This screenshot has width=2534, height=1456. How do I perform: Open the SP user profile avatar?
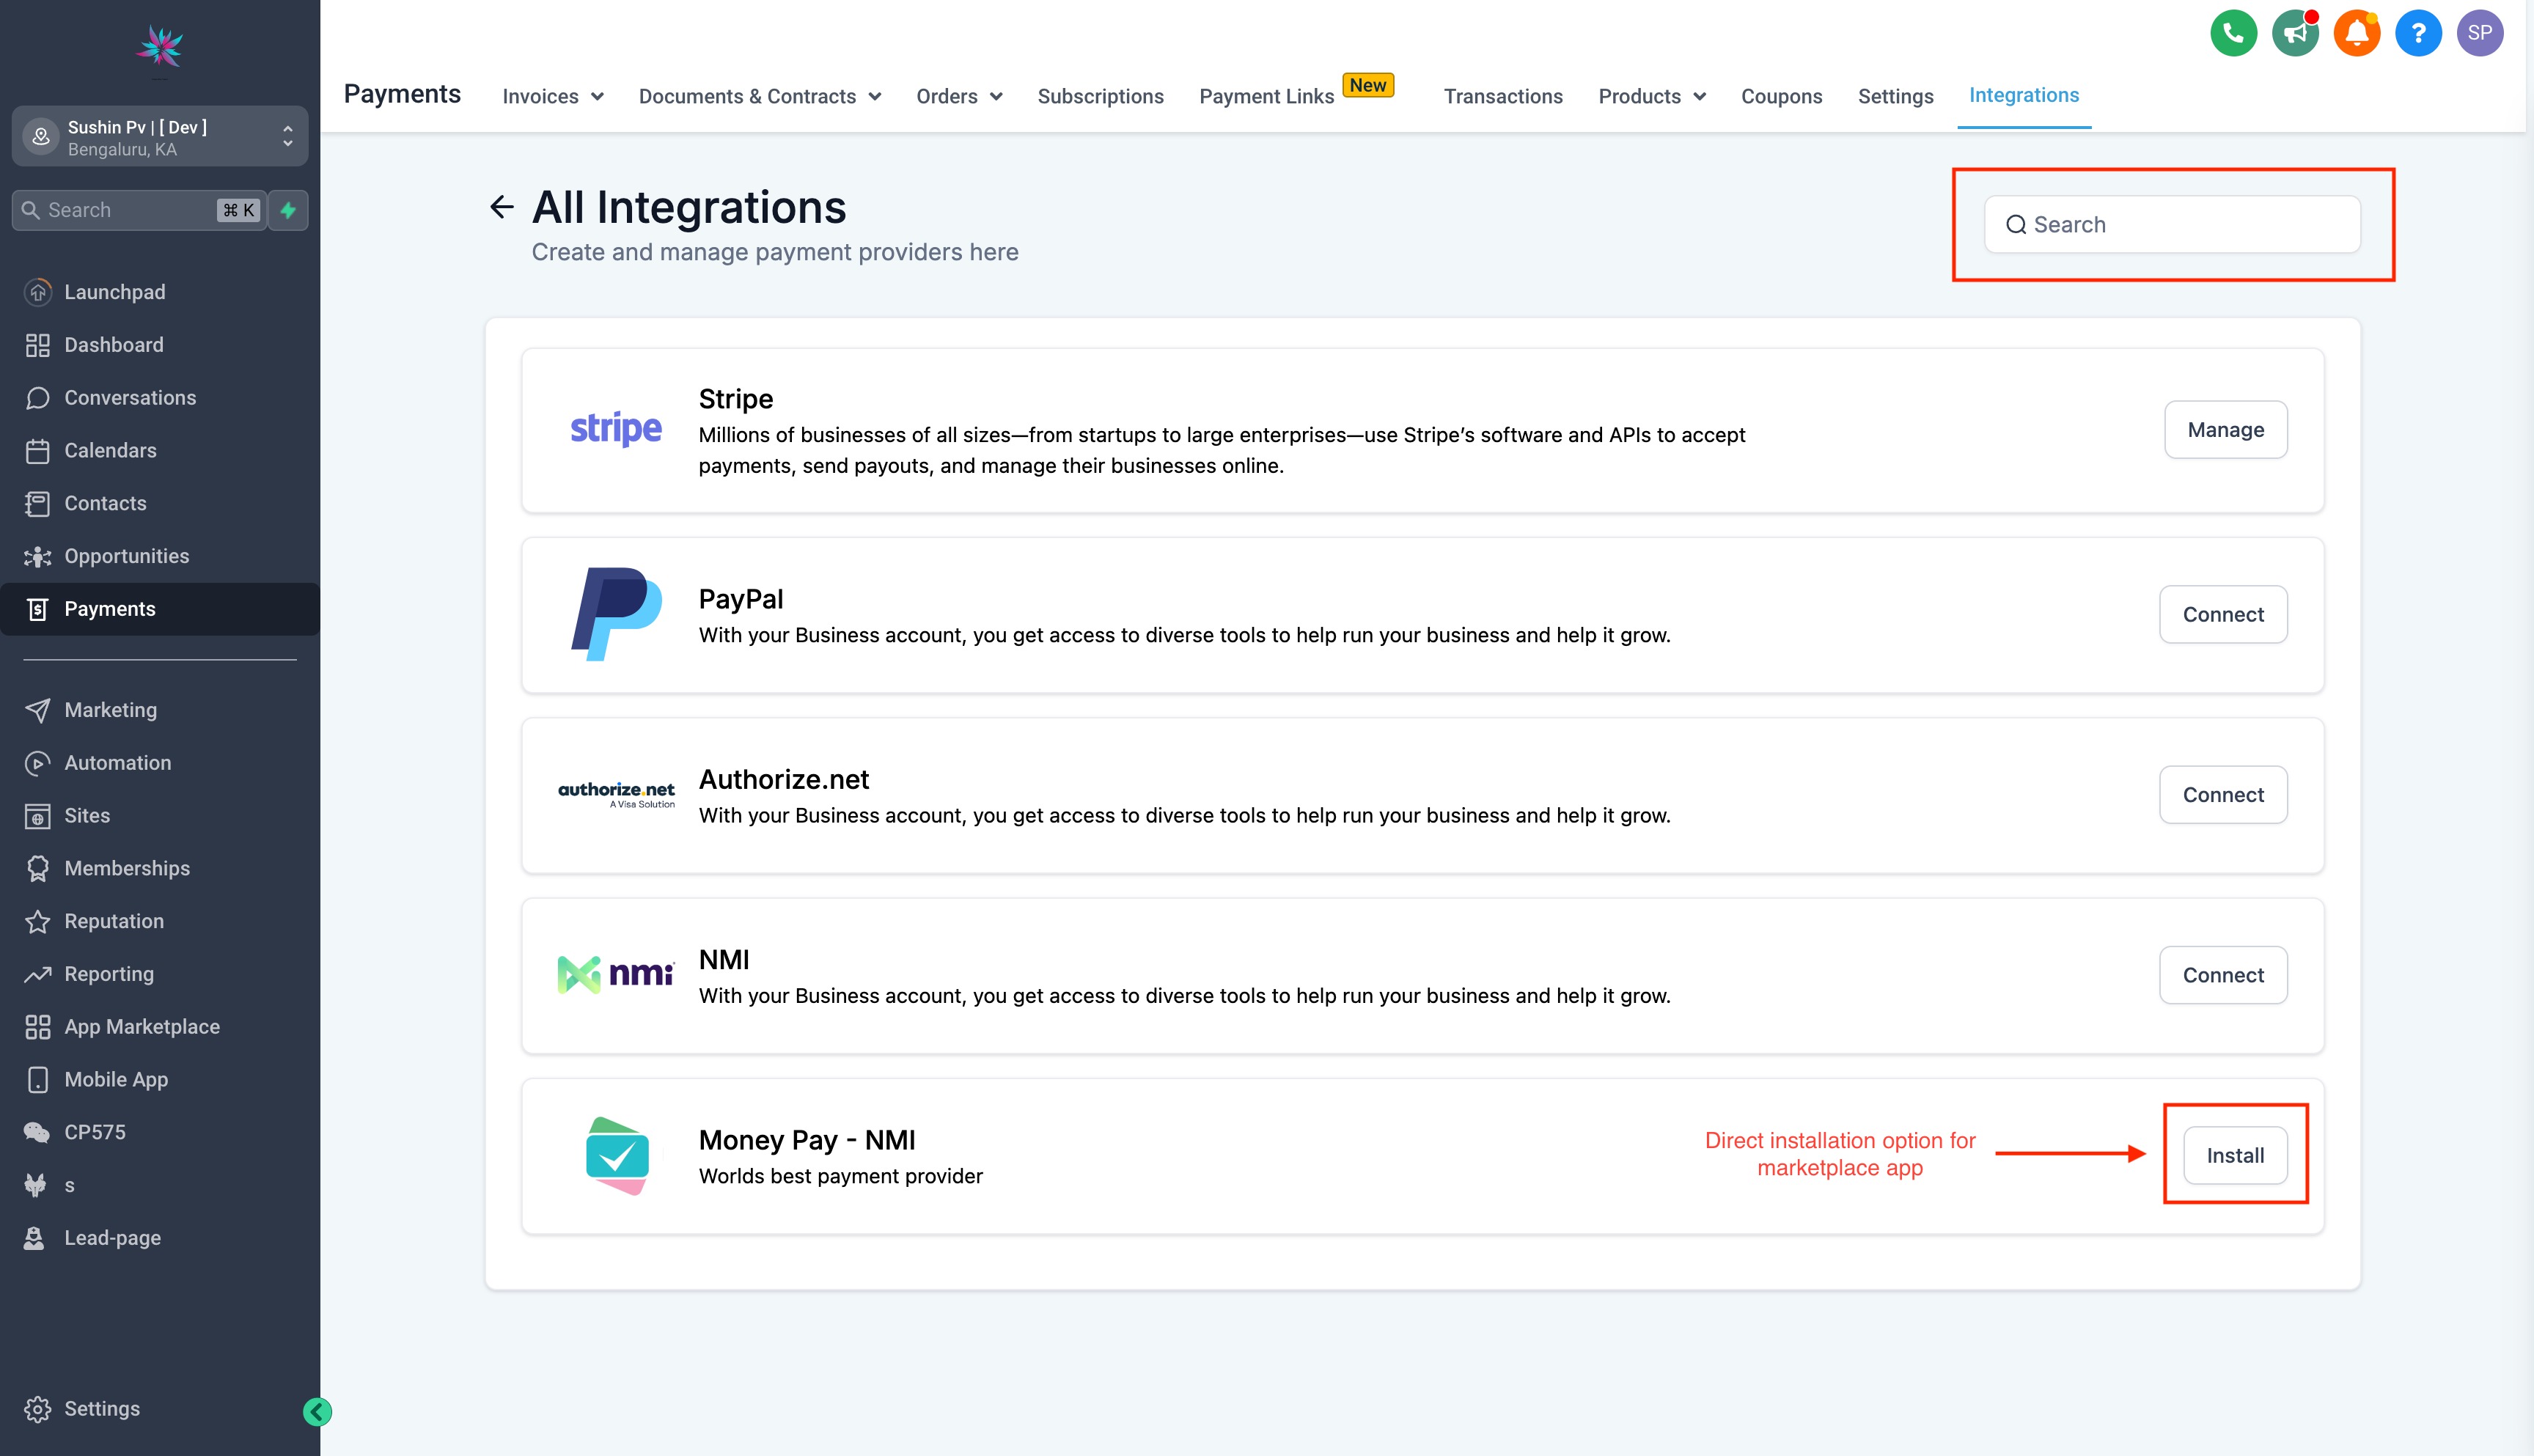coord(2480,33)
